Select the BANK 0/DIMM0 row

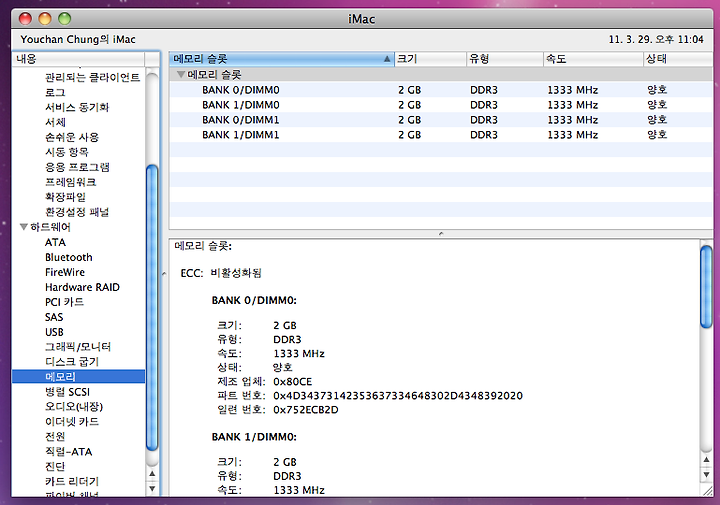pyautogui.click(x=441, y=90)
